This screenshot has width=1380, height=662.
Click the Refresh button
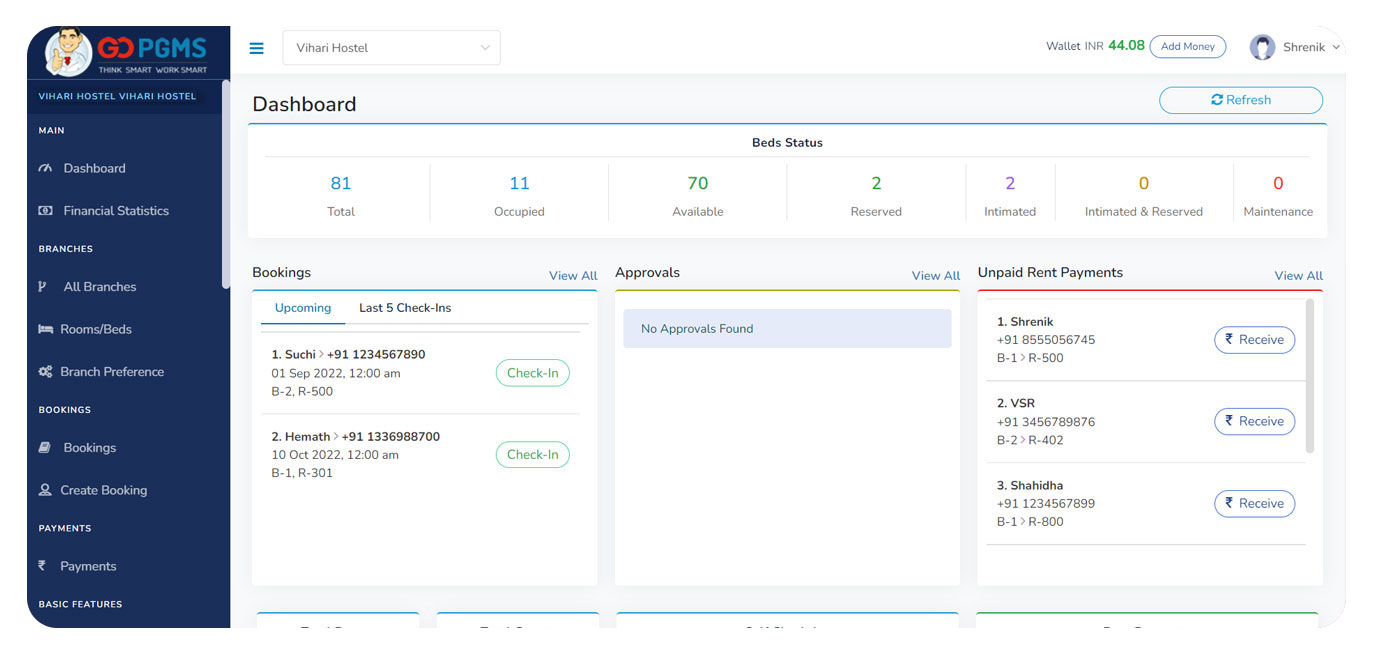point(1240,100)
